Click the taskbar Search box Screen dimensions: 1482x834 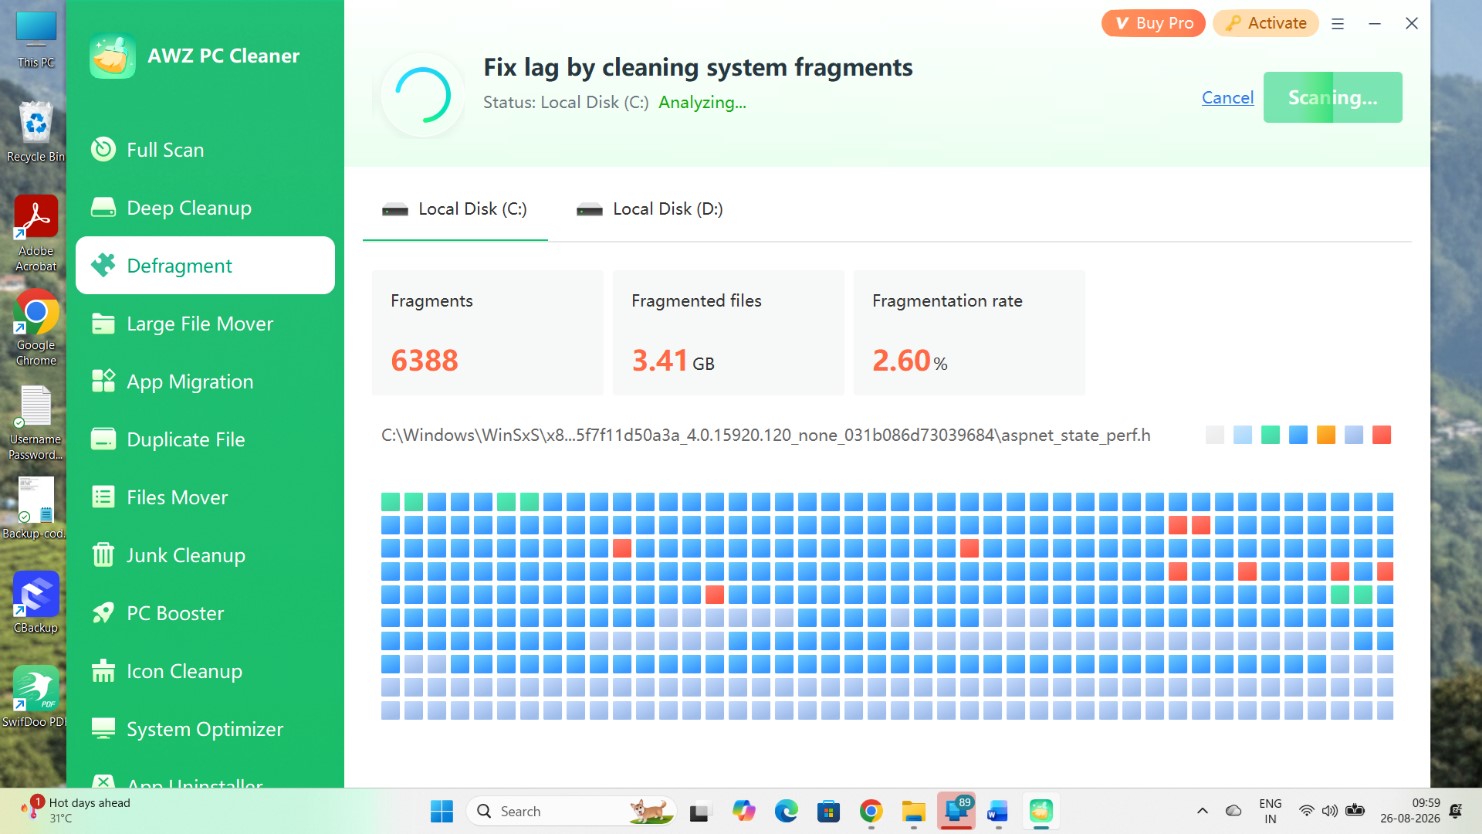click(572, 811)
